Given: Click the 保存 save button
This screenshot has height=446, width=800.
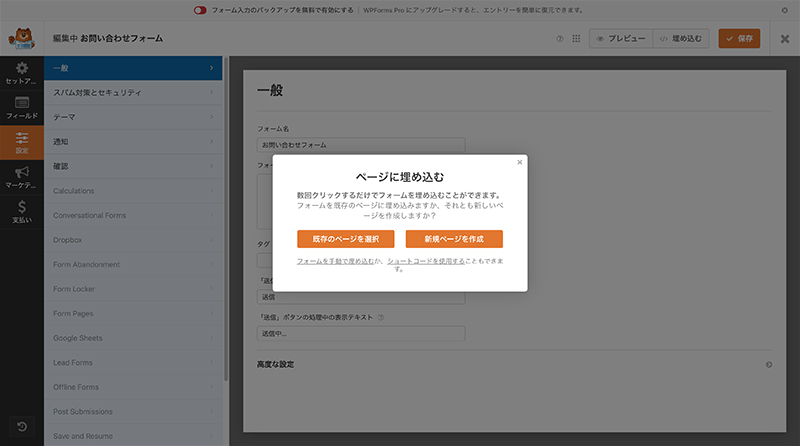Looking at the screenshot, I should 739,39.
